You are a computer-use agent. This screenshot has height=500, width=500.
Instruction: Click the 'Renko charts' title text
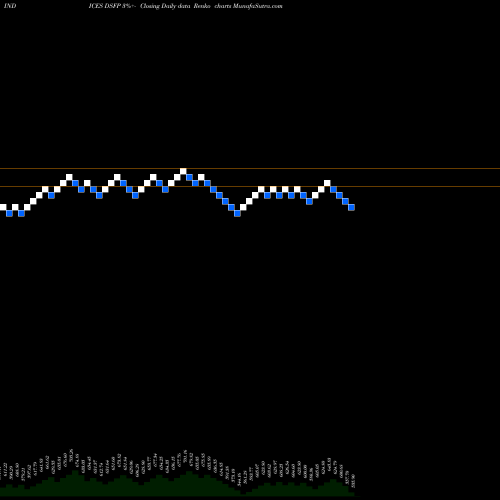[212, 6]
